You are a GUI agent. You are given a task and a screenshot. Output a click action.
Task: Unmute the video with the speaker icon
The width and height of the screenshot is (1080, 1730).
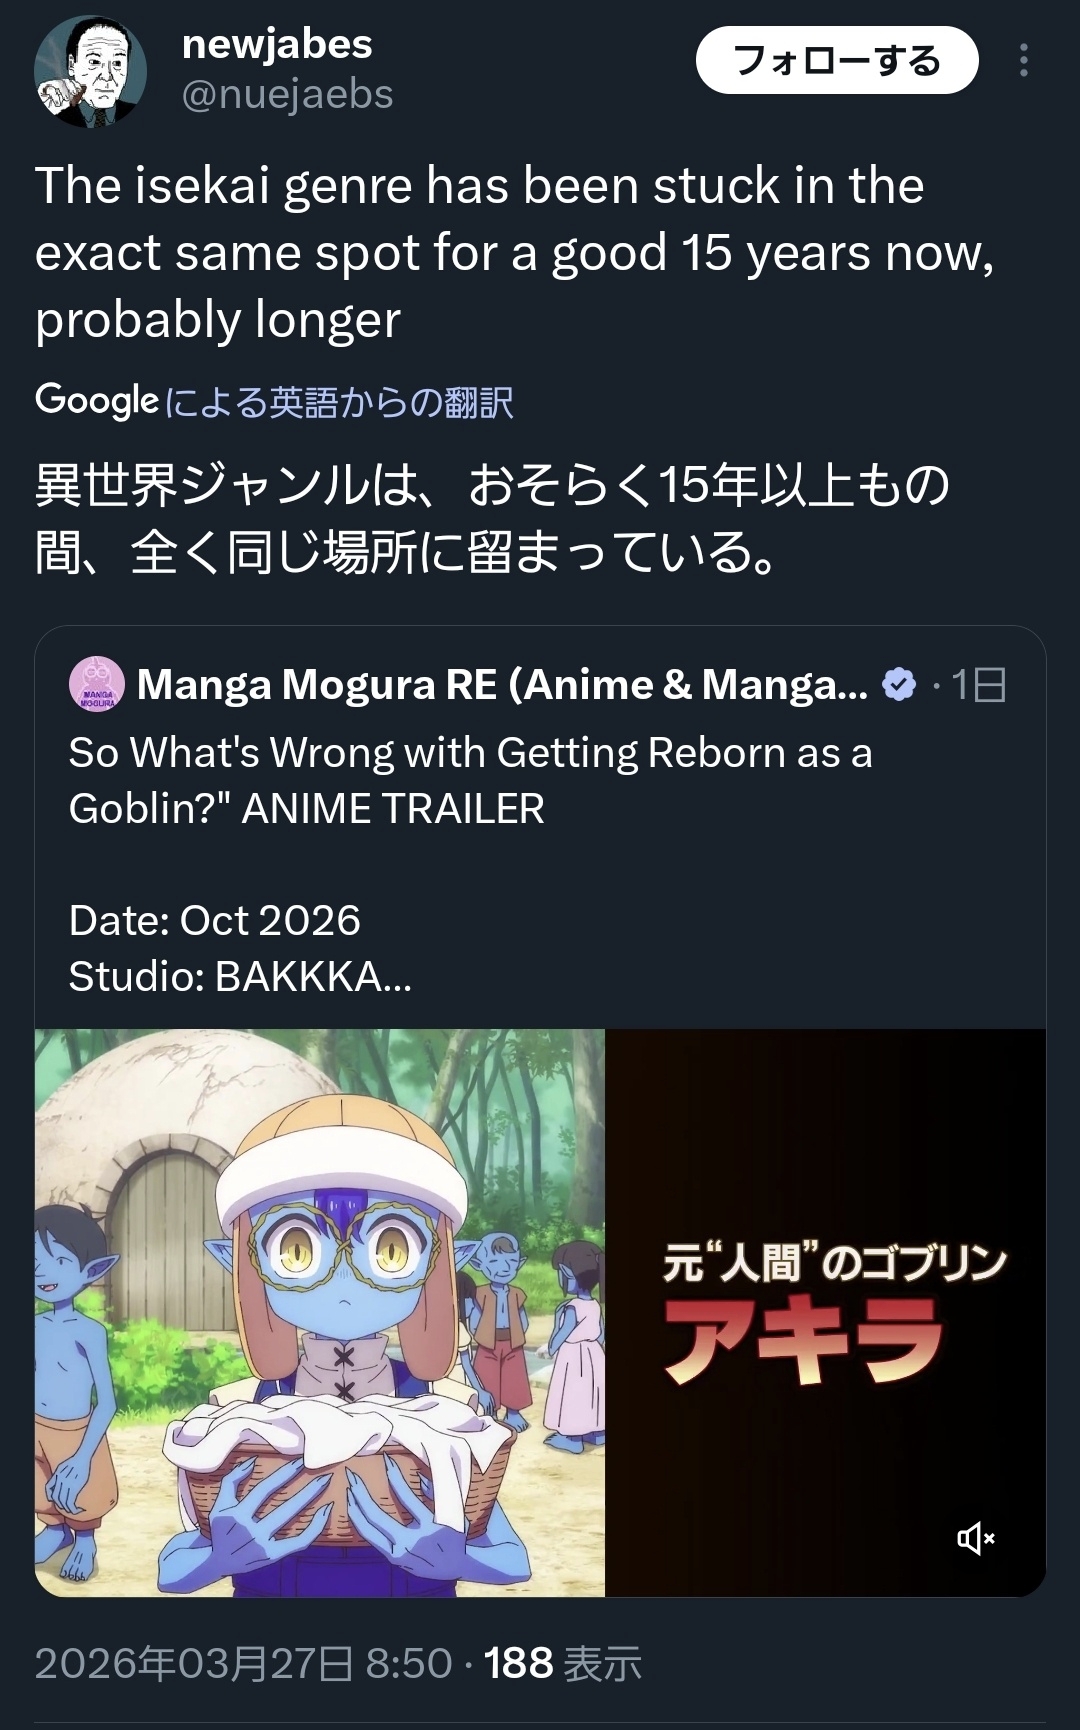tap(975, 1538)
